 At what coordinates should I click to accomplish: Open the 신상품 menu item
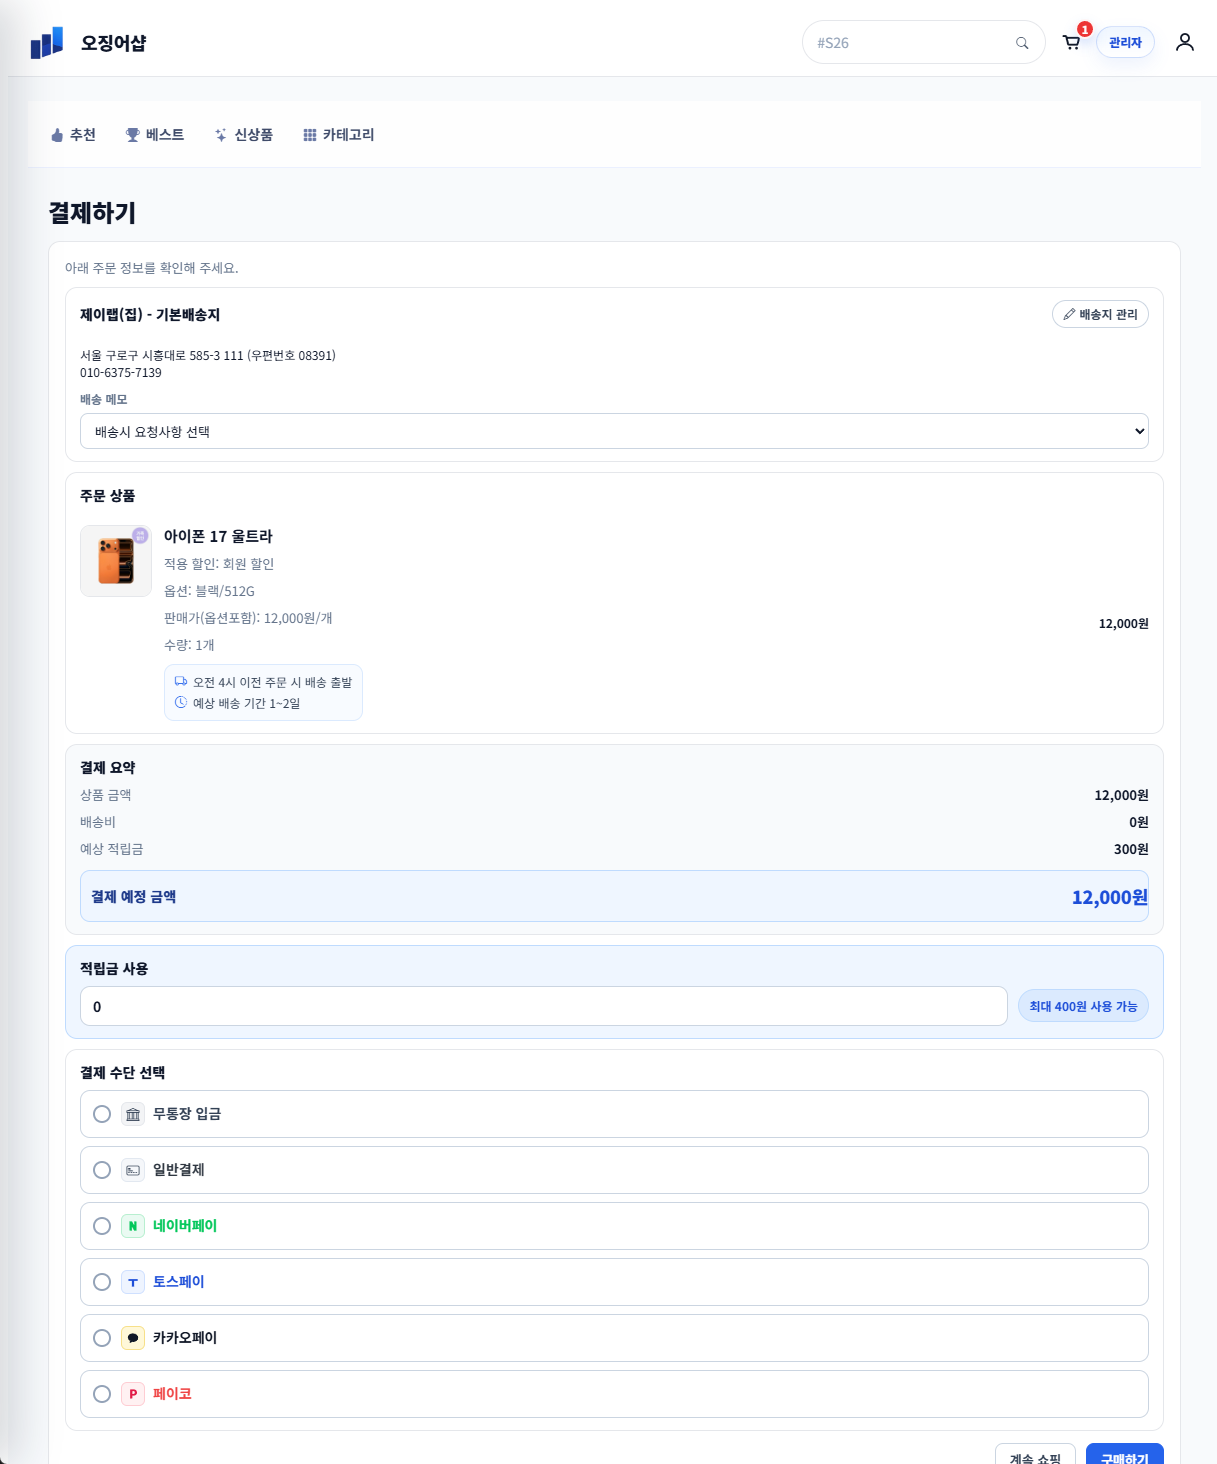[244, 135]
